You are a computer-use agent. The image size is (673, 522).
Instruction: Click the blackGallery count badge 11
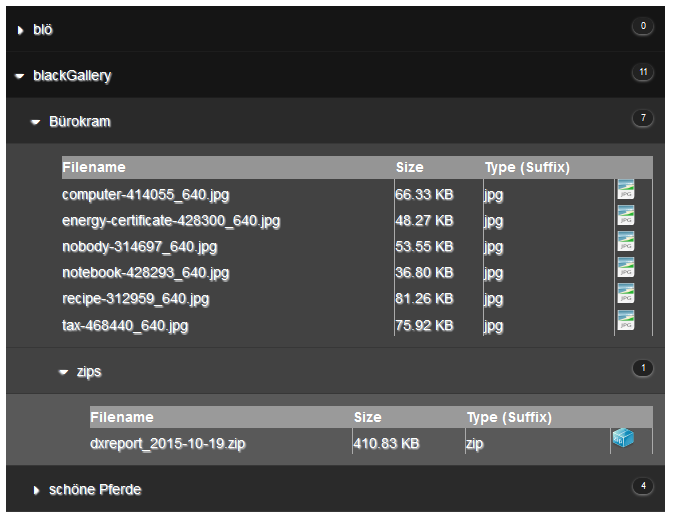tap(643, 72)
